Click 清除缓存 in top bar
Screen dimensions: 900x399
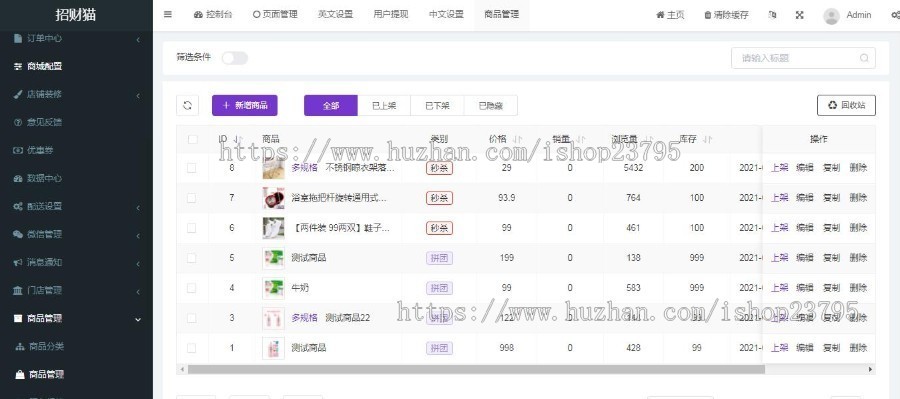(726, 16)
